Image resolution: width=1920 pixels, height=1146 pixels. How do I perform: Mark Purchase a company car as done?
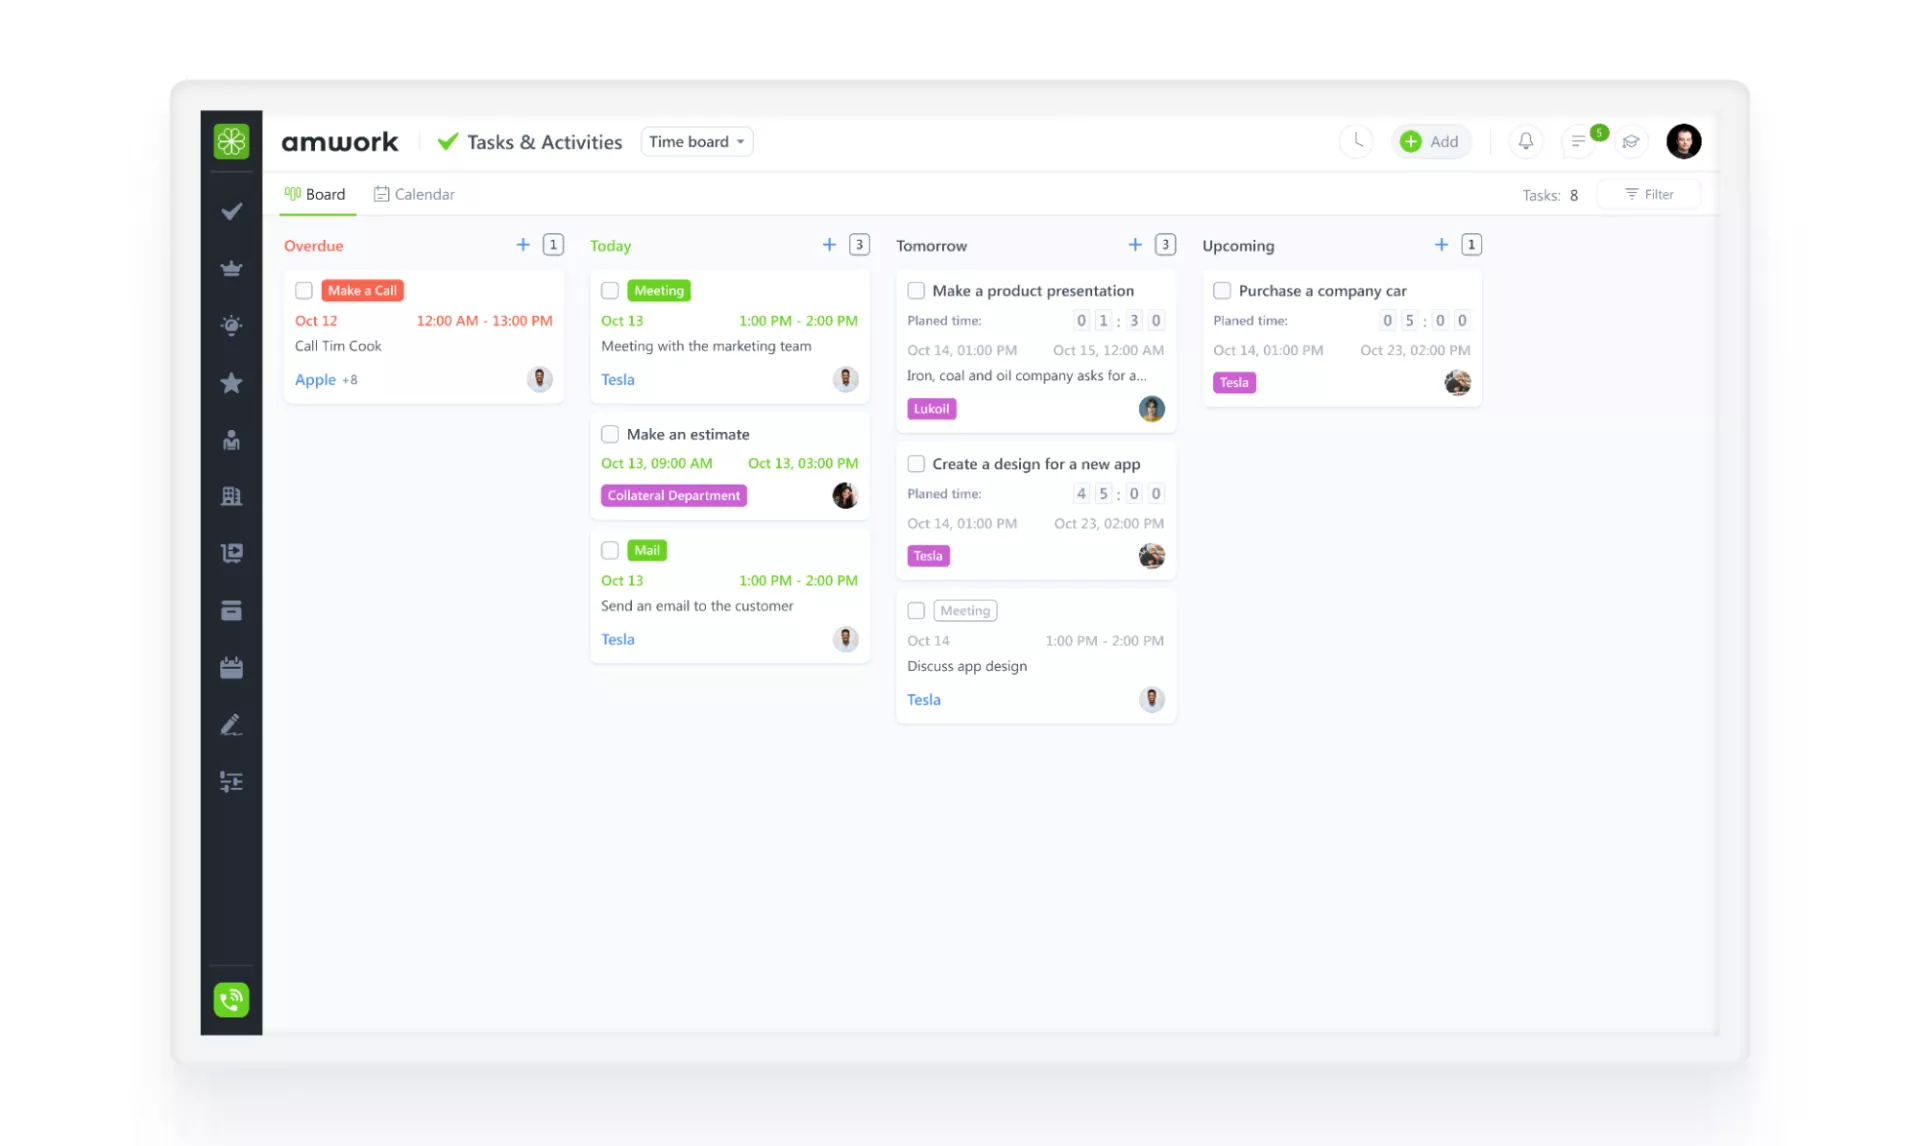pyautogui.click(x=1222, y=291)
